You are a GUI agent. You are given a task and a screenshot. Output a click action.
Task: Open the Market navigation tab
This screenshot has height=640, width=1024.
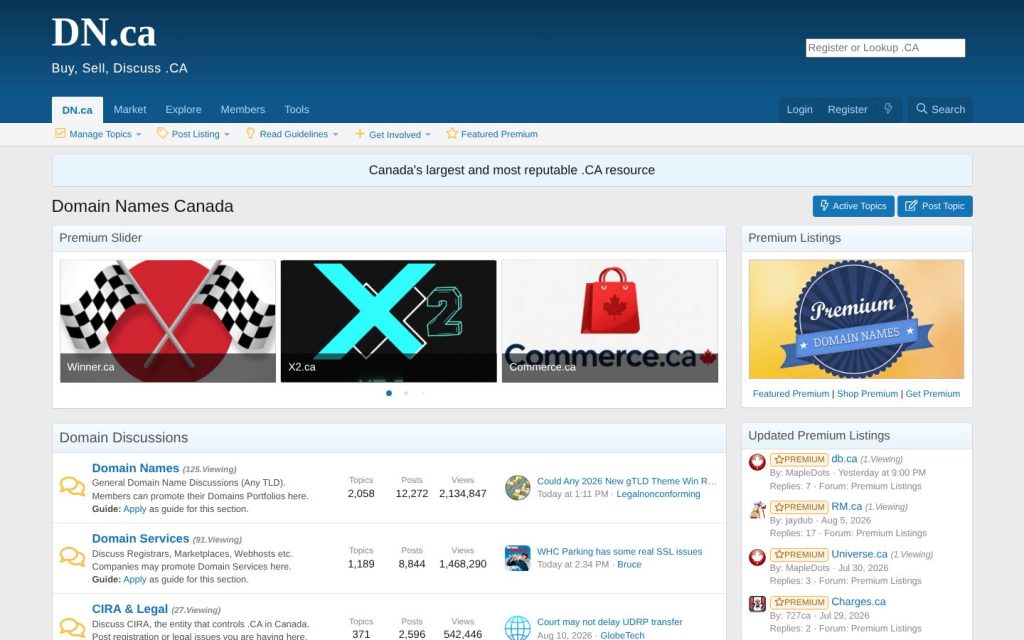coord(130,110)
